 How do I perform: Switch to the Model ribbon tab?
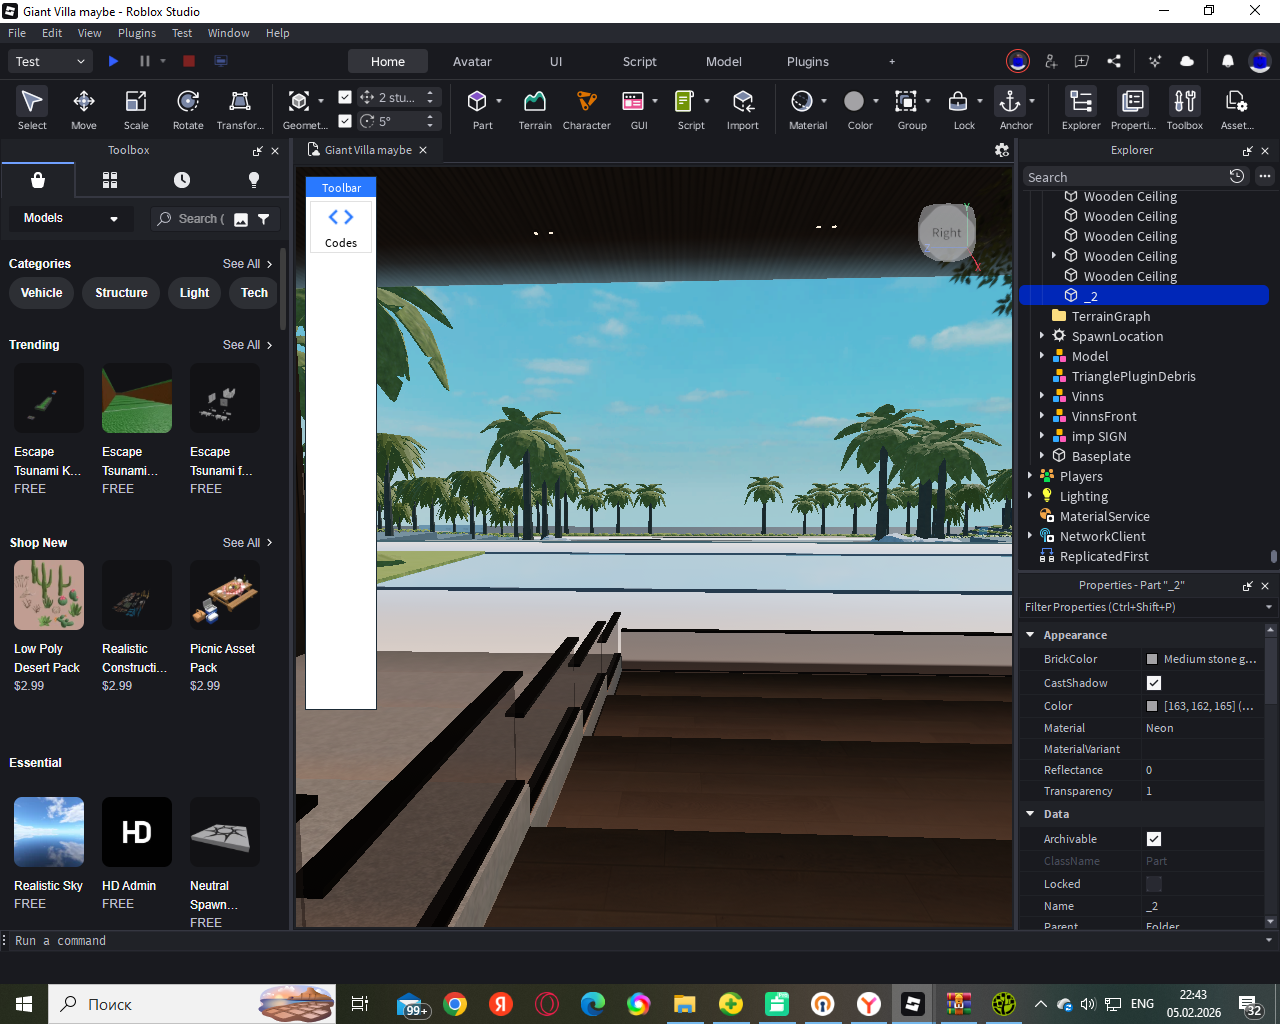724,61
